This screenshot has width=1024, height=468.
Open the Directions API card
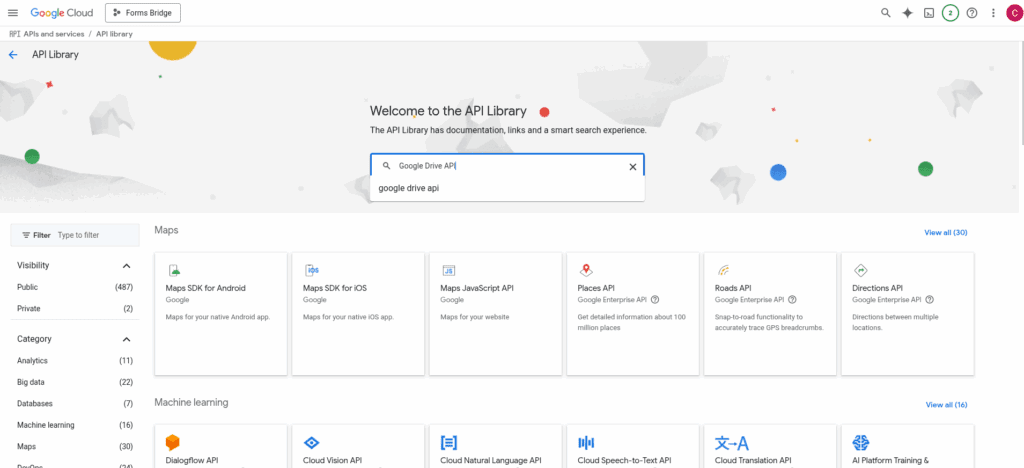[x=908, y=314]
